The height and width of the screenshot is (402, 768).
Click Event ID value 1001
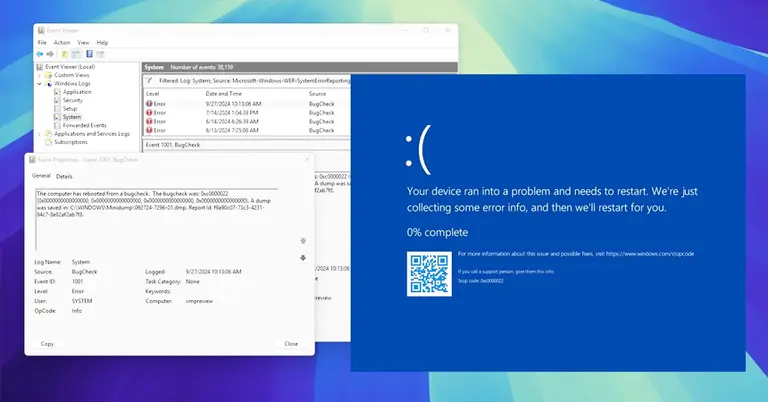tap(77, 282)
